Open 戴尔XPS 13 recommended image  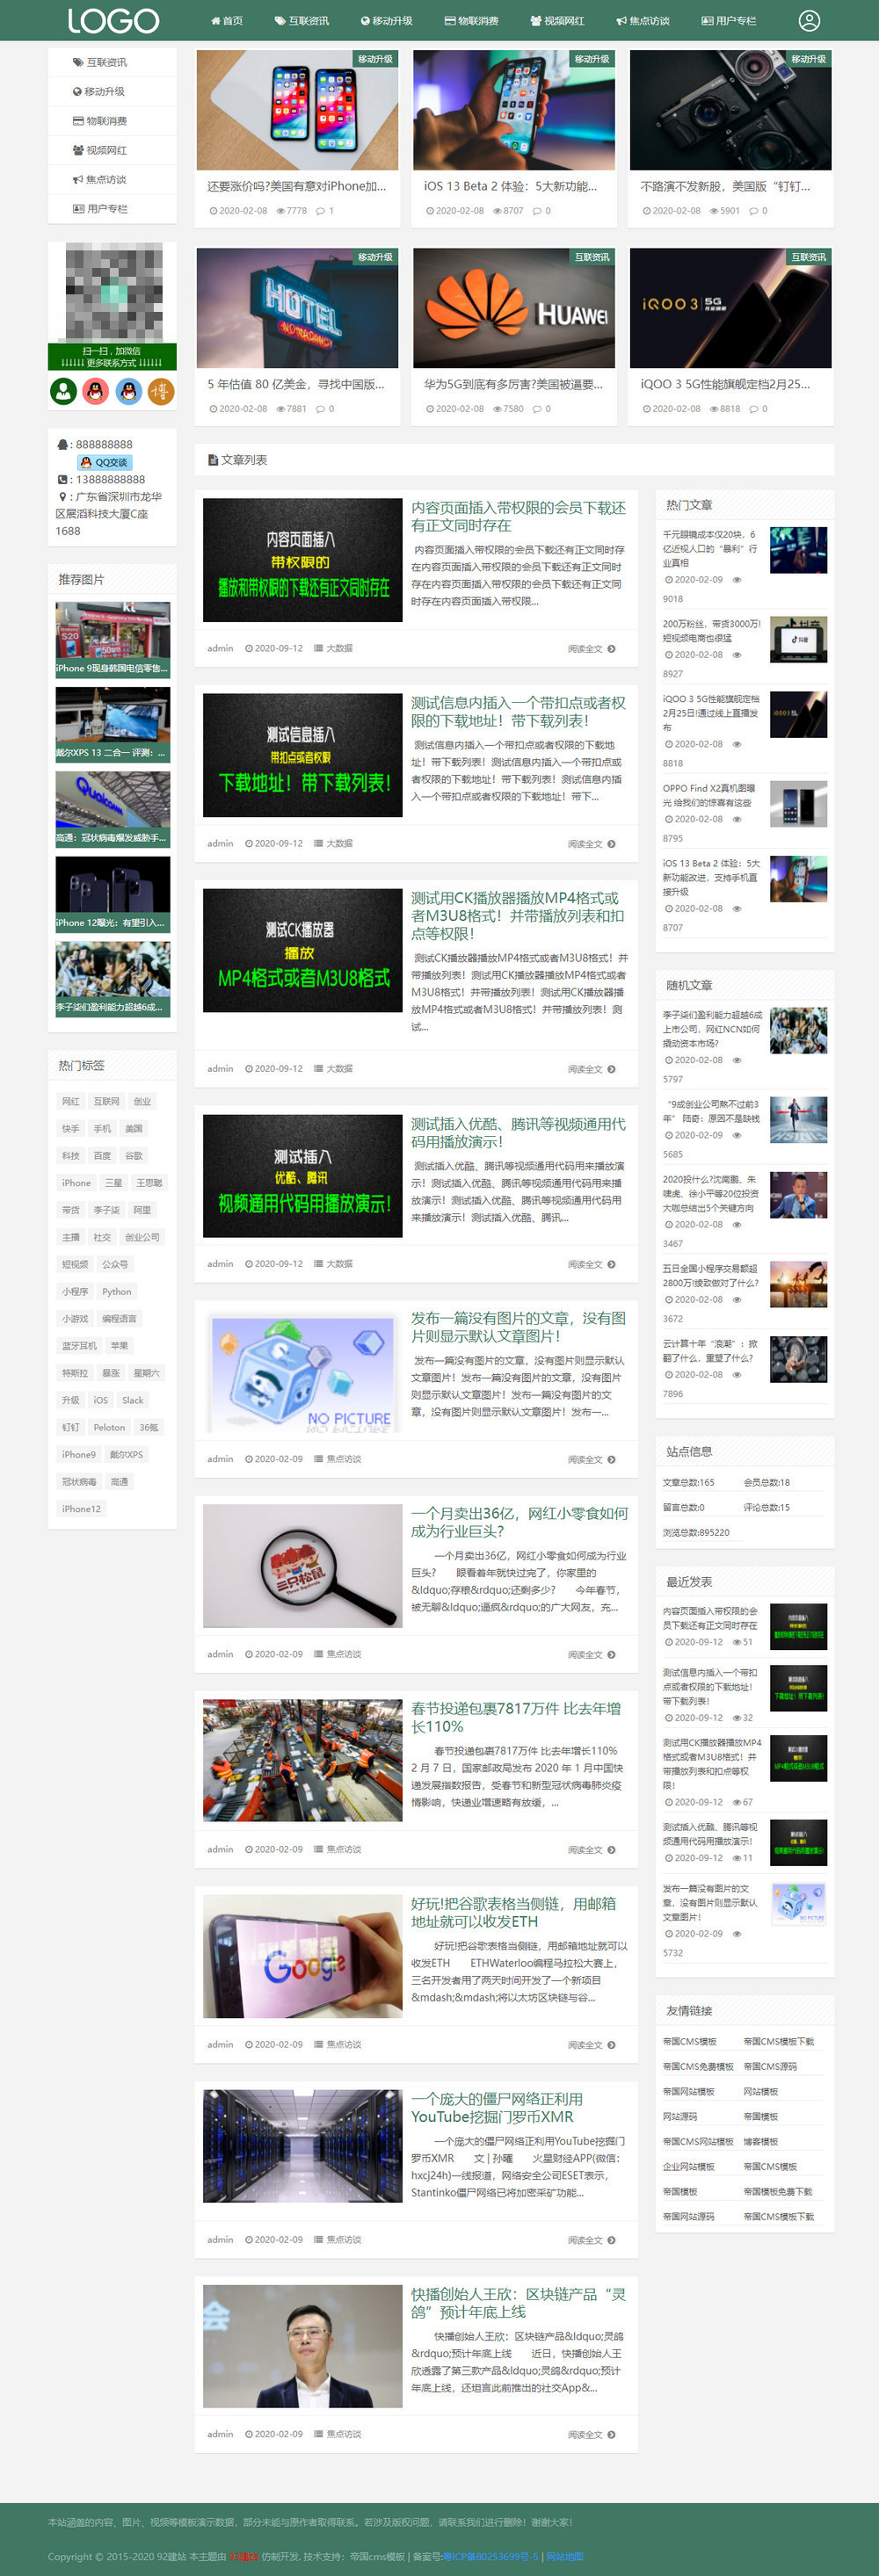click(112, 725)
